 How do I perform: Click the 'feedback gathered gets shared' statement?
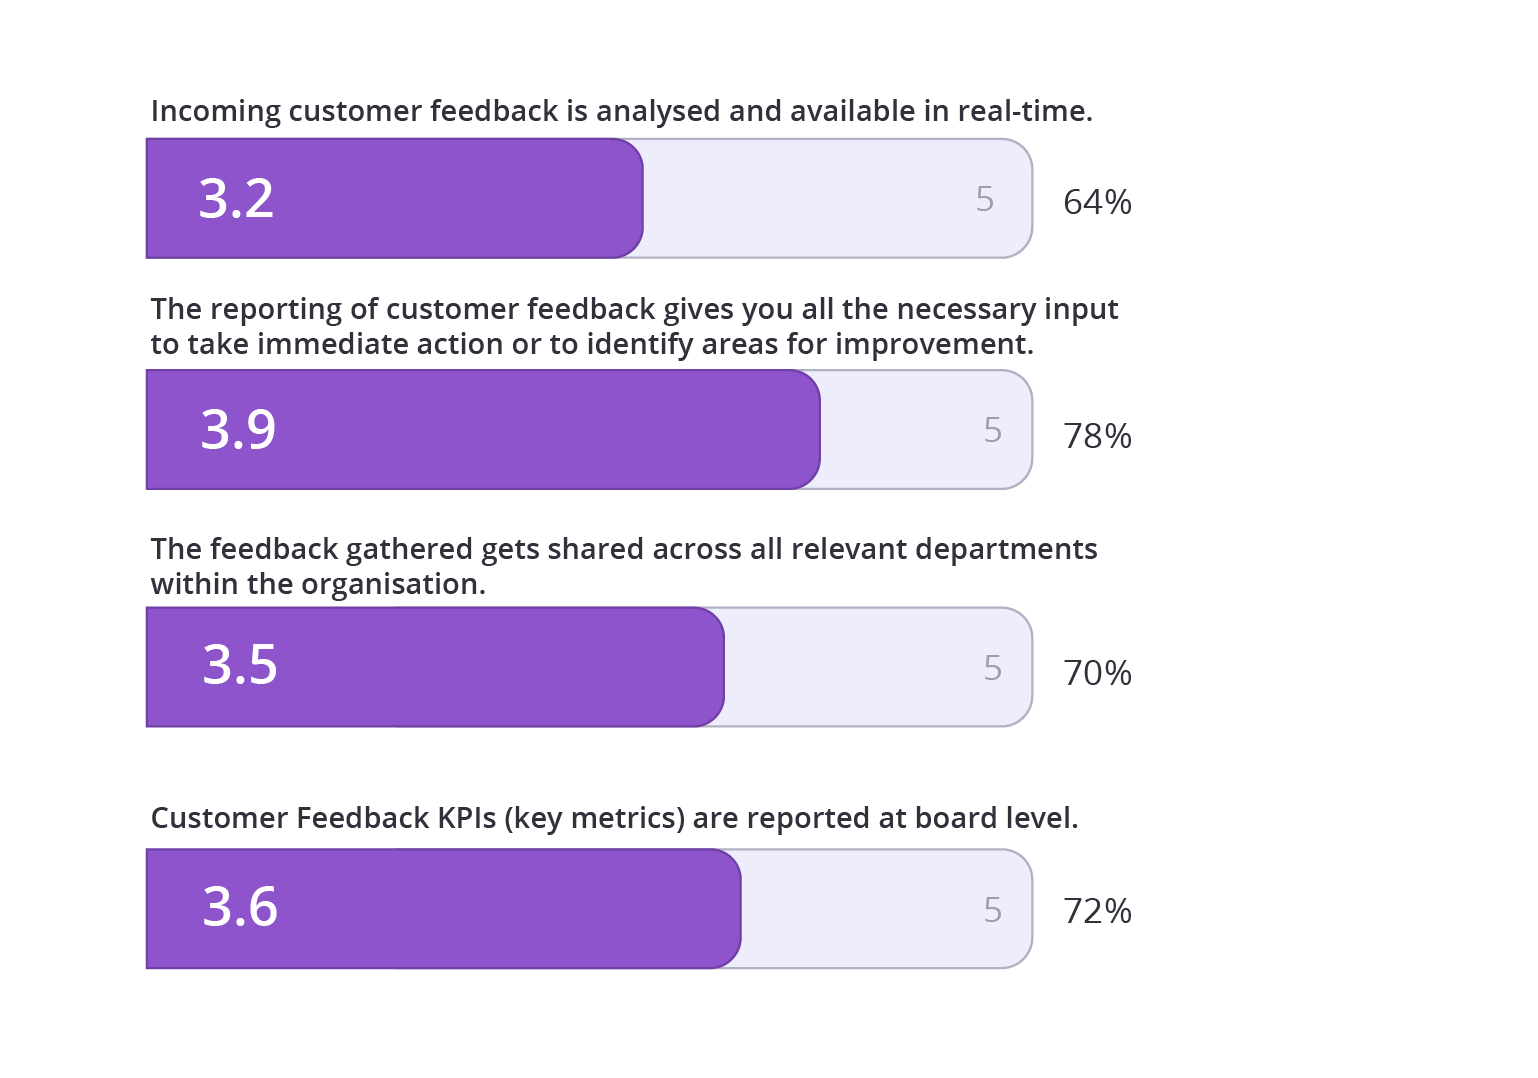623,566
